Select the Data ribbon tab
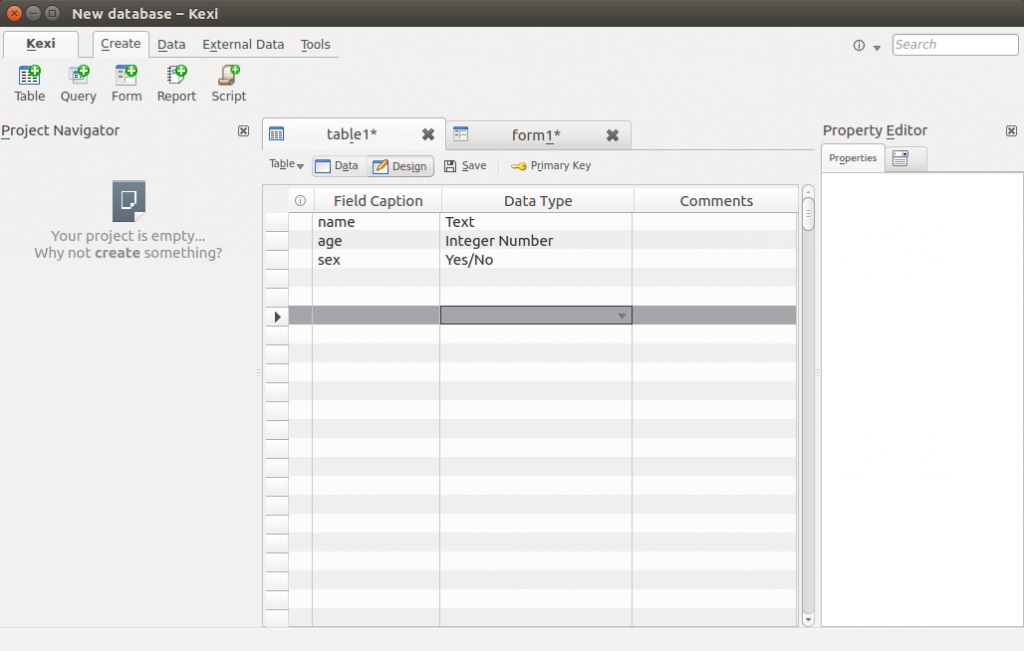 (x=171, y=44)
